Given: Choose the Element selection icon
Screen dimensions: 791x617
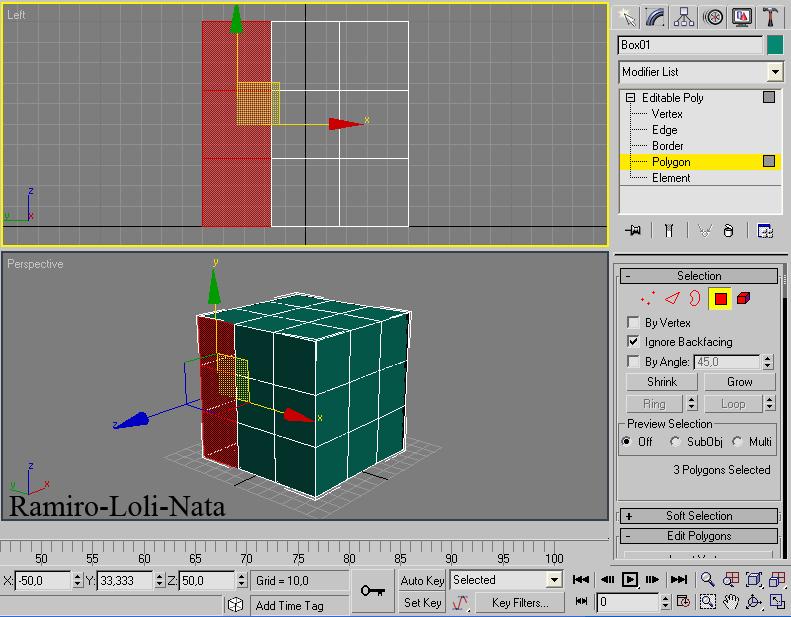Looking at the screenshot, I should [743, 299].
